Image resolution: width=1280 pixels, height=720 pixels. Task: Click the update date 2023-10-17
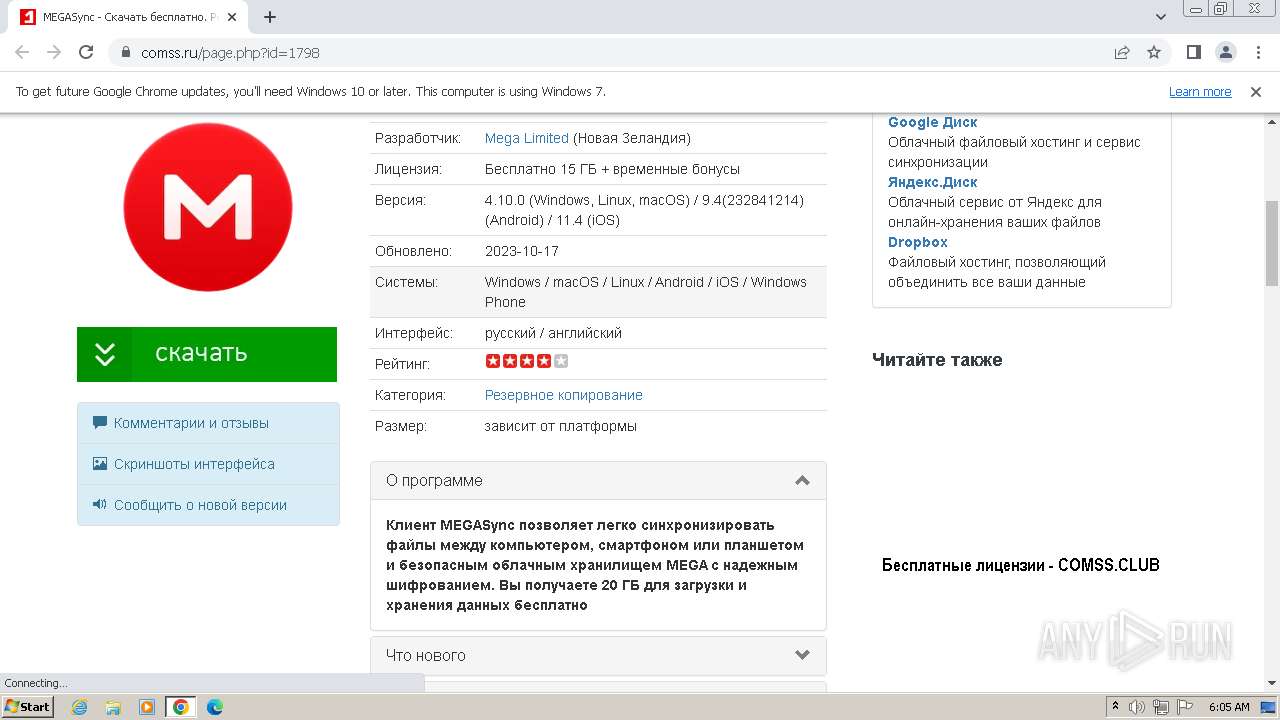(x=522, y=251)
